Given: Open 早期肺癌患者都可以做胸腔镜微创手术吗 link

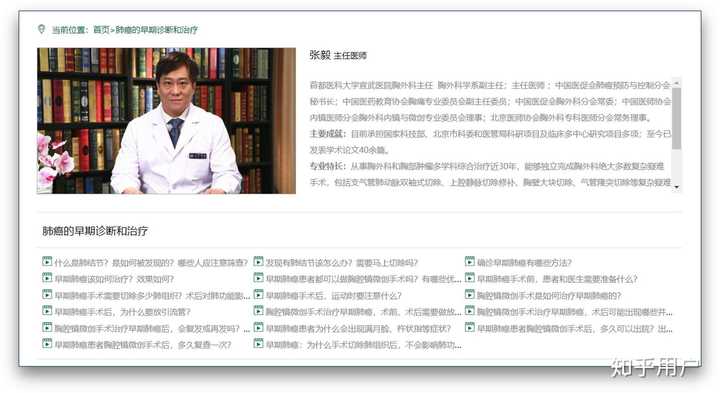Looking at the screenshot, I should tap(363, 279).
